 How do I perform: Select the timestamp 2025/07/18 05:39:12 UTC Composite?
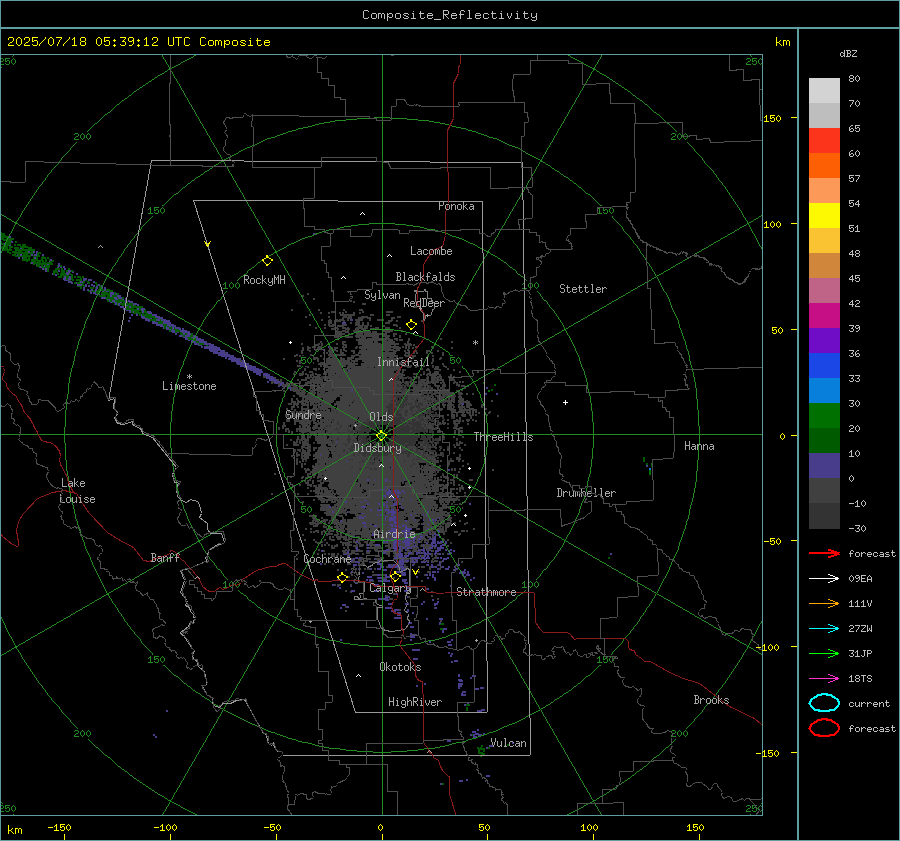pyautogui.click(x=138, y=42)
